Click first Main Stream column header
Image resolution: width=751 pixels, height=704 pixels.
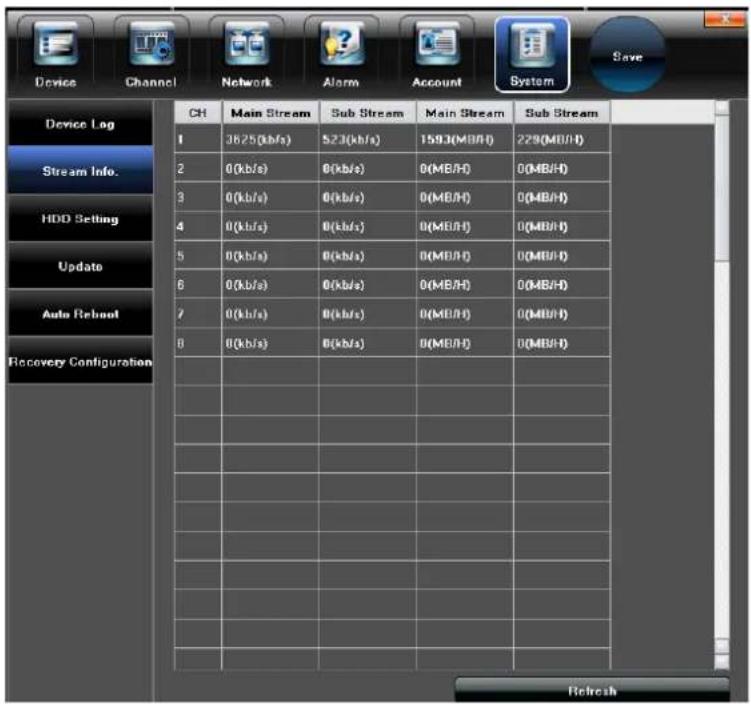point(271,113)
